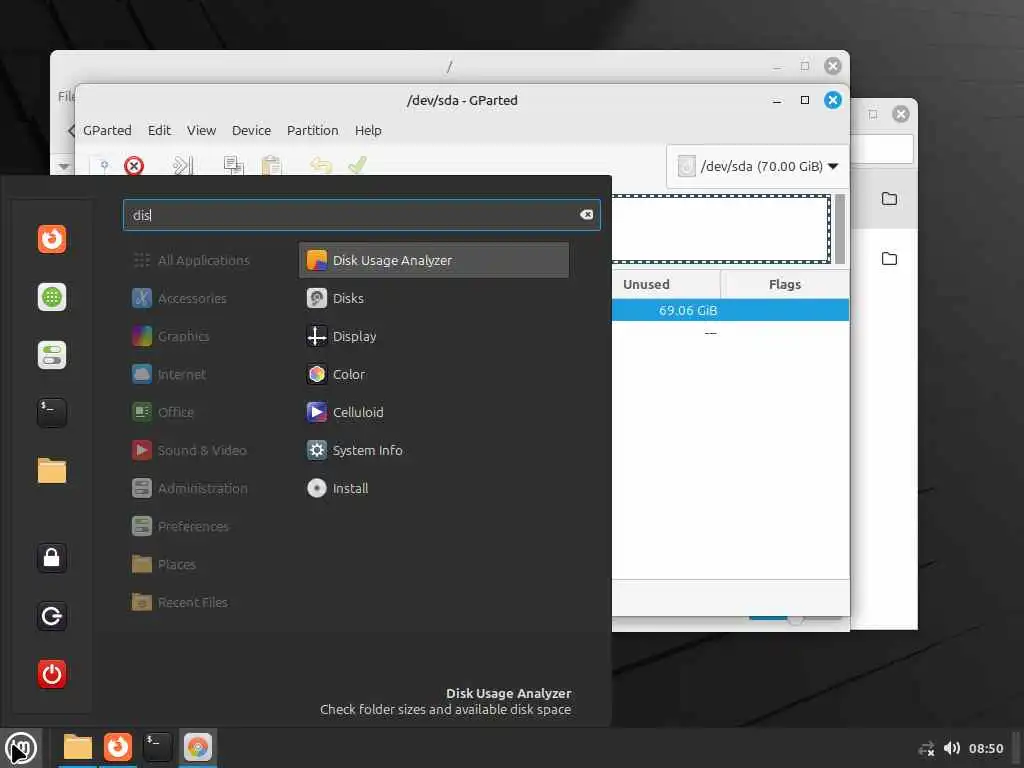Click GParted new partition toolbar icon
1024x768 pixels.
pos(104,166)
